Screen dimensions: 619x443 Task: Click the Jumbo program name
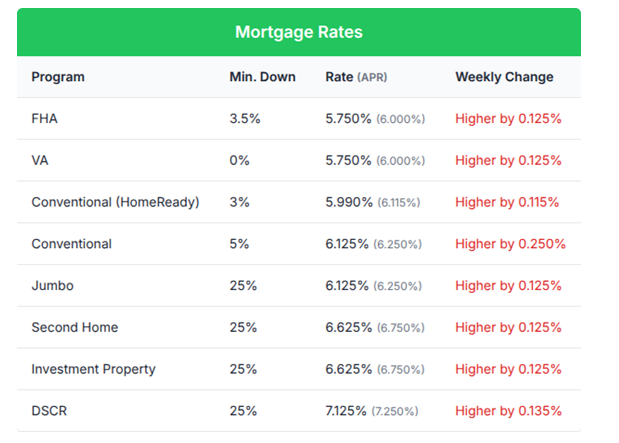(52, 286)
